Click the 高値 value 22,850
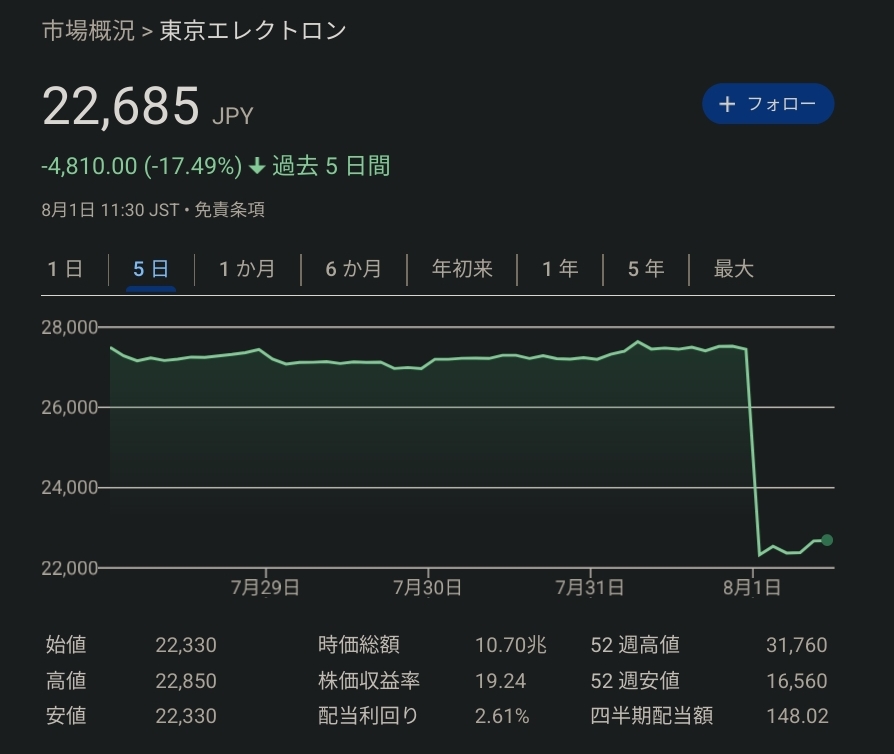The height and width of the screenshot is (754, 894). pyautogui.click(x=186, y=681)
